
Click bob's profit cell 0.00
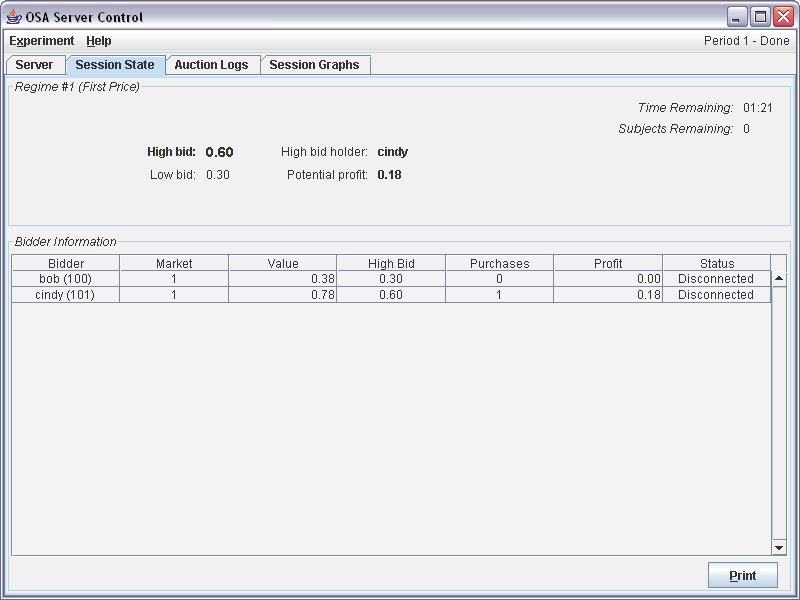click(608, 279)
